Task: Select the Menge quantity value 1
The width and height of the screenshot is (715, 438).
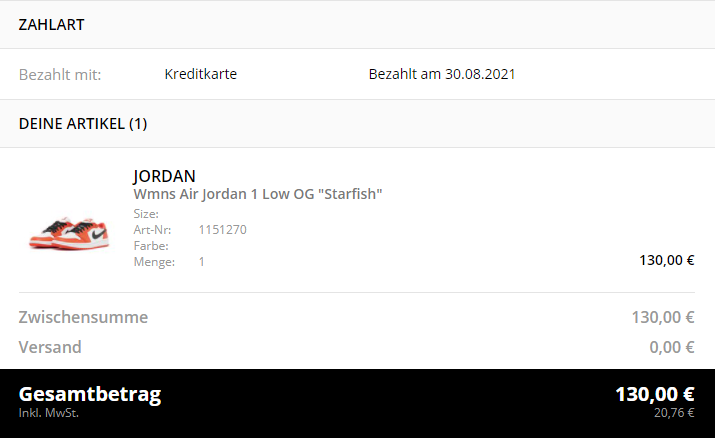Action: pos(202,262)
